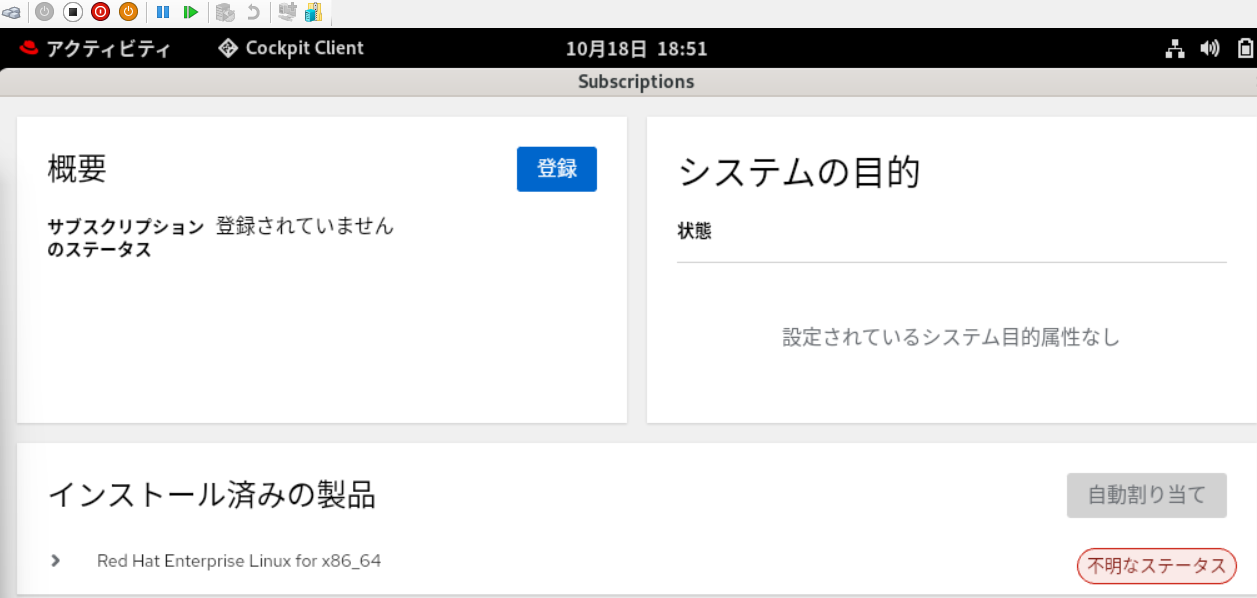Screen dimensions: 1257x598
Task: Click the システムの目的 heading
Action: 799,172
